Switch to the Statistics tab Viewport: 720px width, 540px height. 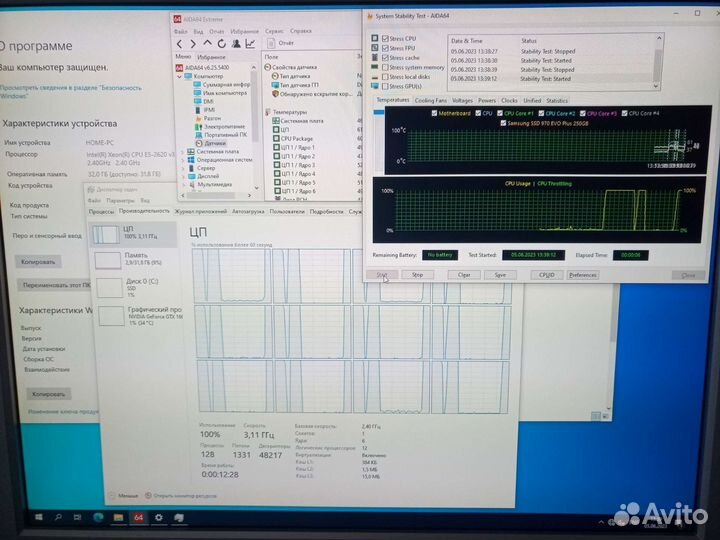click(557, 100)
